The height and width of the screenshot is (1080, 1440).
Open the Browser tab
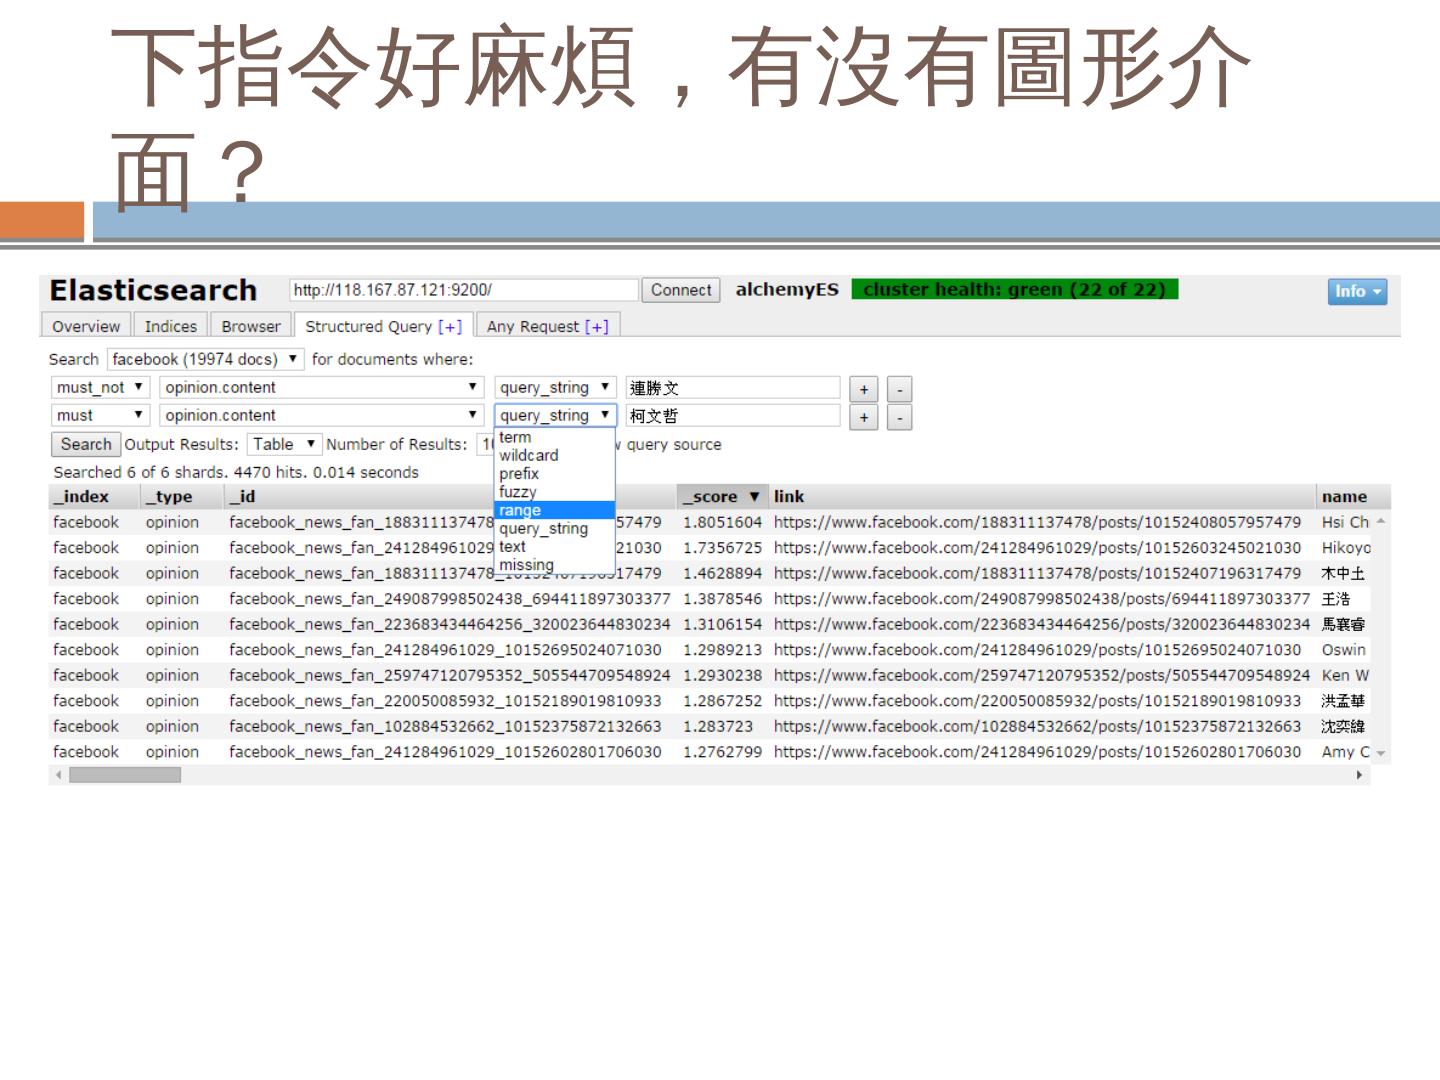tap(251, 326)
